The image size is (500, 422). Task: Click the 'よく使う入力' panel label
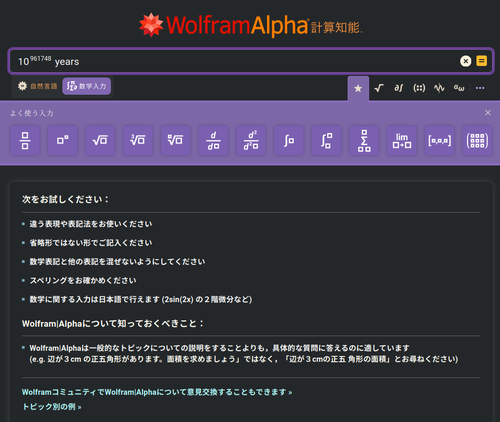32,113
